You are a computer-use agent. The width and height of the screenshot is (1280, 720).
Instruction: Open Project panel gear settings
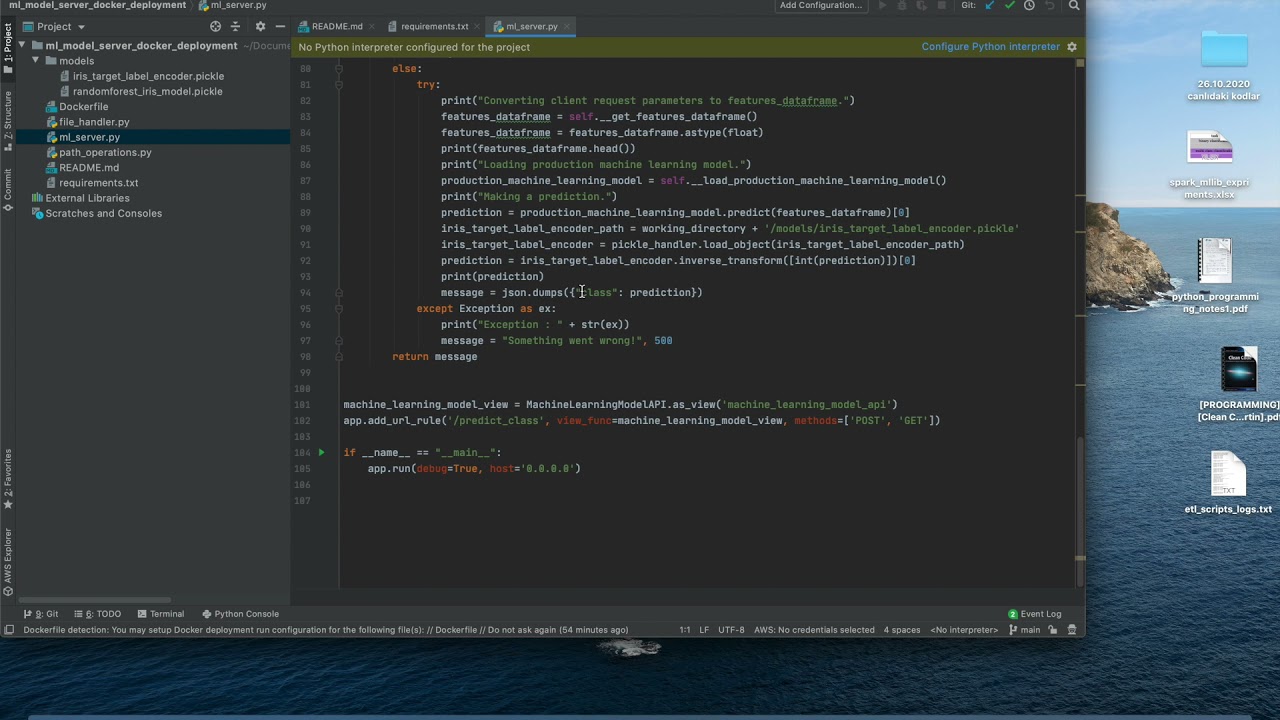pyautogui.click(x=260, y=27)
